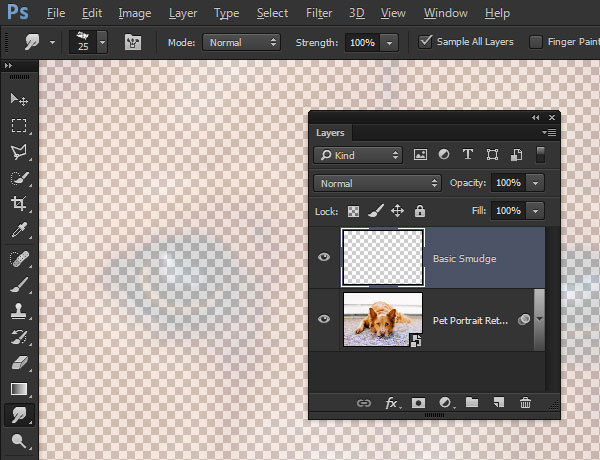Open the Opacity slider arrow
This screenshot has width=600, height=460.
tap(535, 183)
